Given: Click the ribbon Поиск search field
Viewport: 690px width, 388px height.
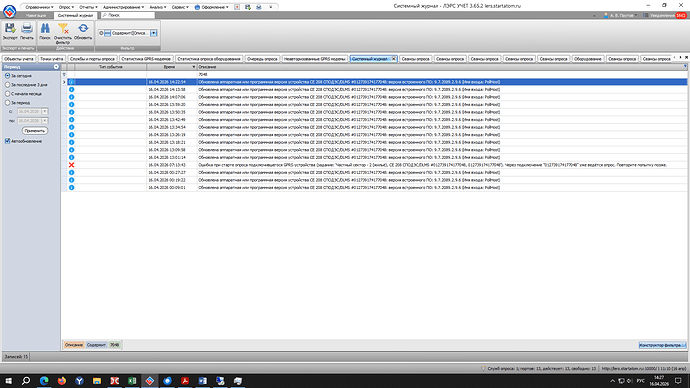Looking at the screenshot, I should (128, 15).
